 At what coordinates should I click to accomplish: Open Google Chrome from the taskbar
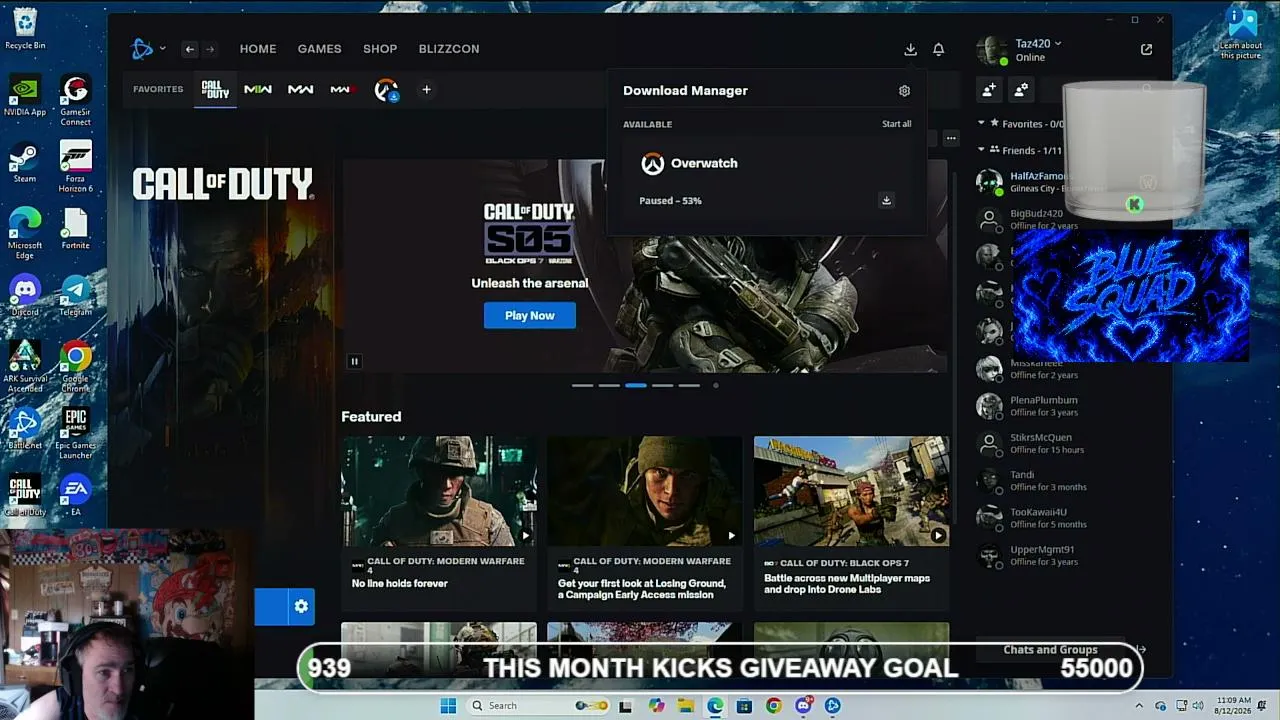773,706
